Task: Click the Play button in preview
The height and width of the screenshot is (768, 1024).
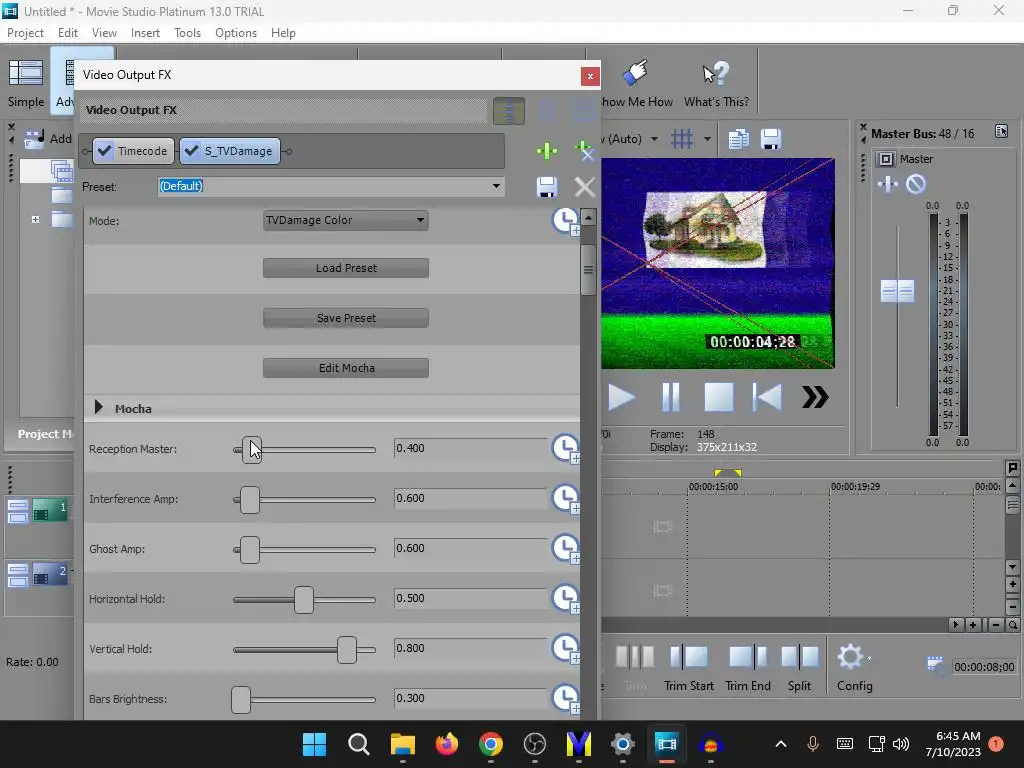Action: click(x=621, y=397)
